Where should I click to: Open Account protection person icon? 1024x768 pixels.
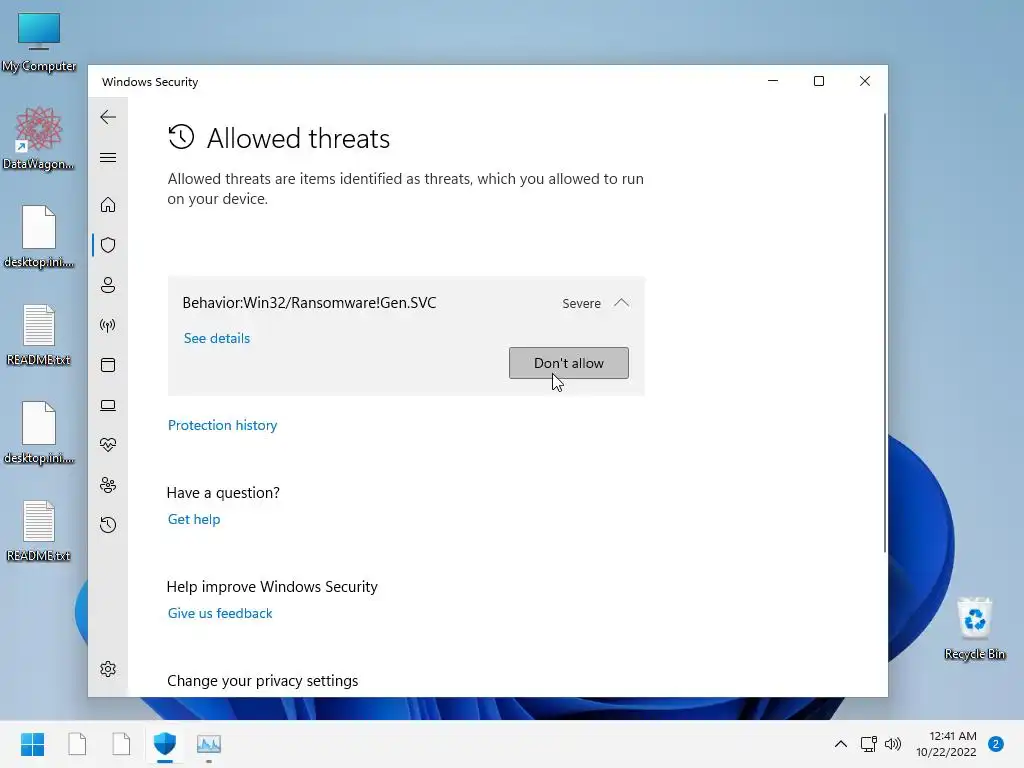(108, 285)
